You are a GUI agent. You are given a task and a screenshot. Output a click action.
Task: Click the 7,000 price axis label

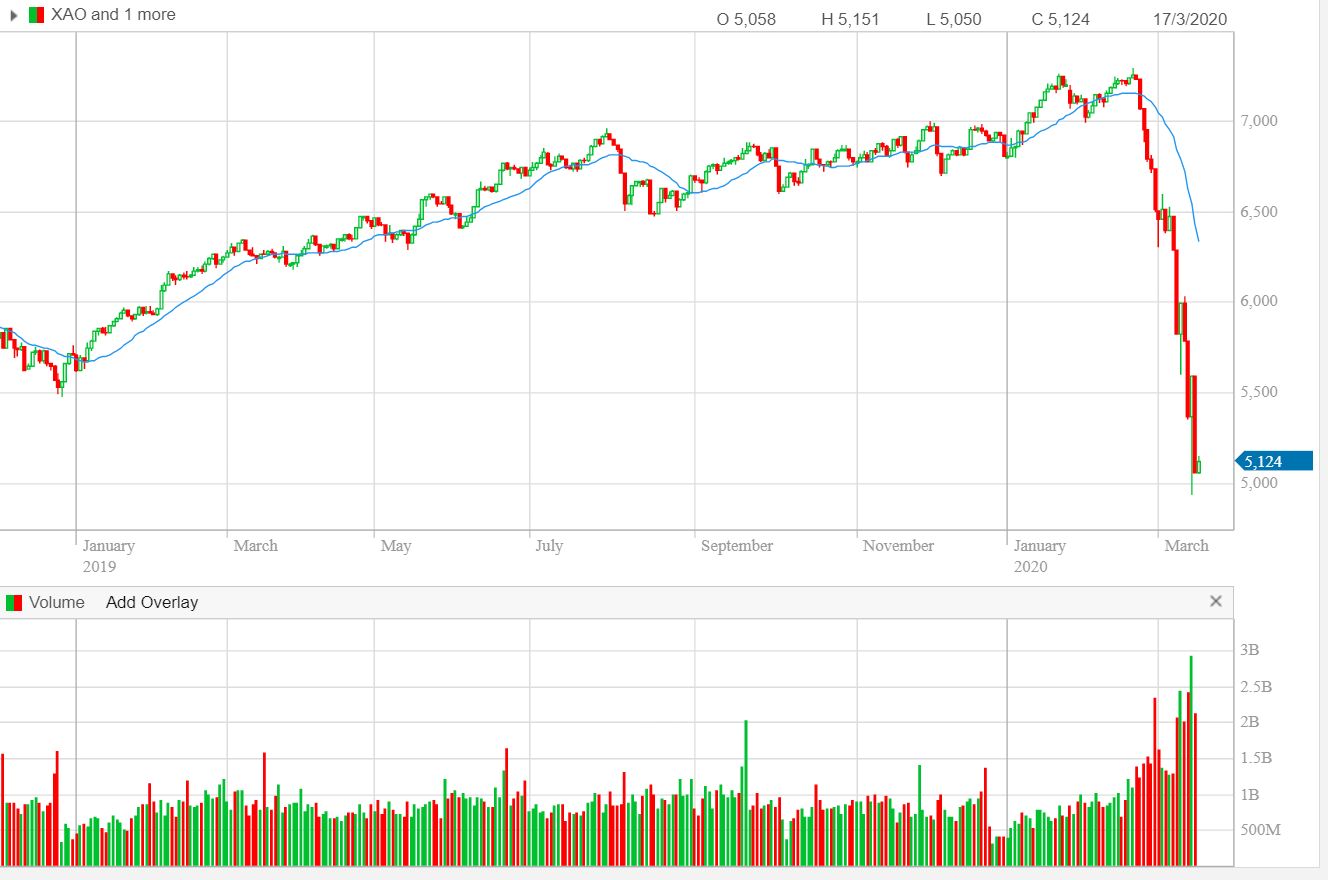pyautogui.click(x=1258, y=121)
